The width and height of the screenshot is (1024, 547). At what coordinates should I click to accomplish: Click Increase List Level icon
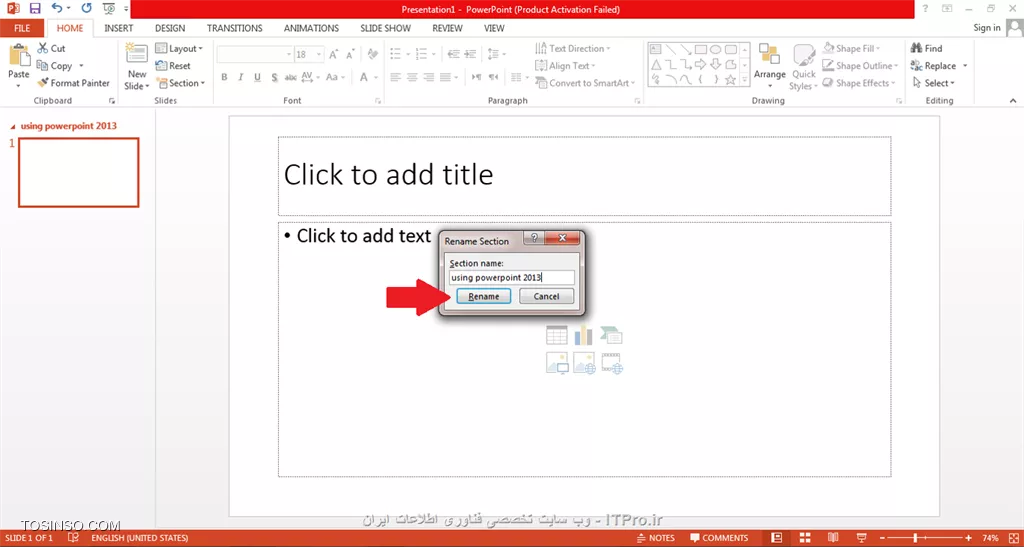click(471, 54)
